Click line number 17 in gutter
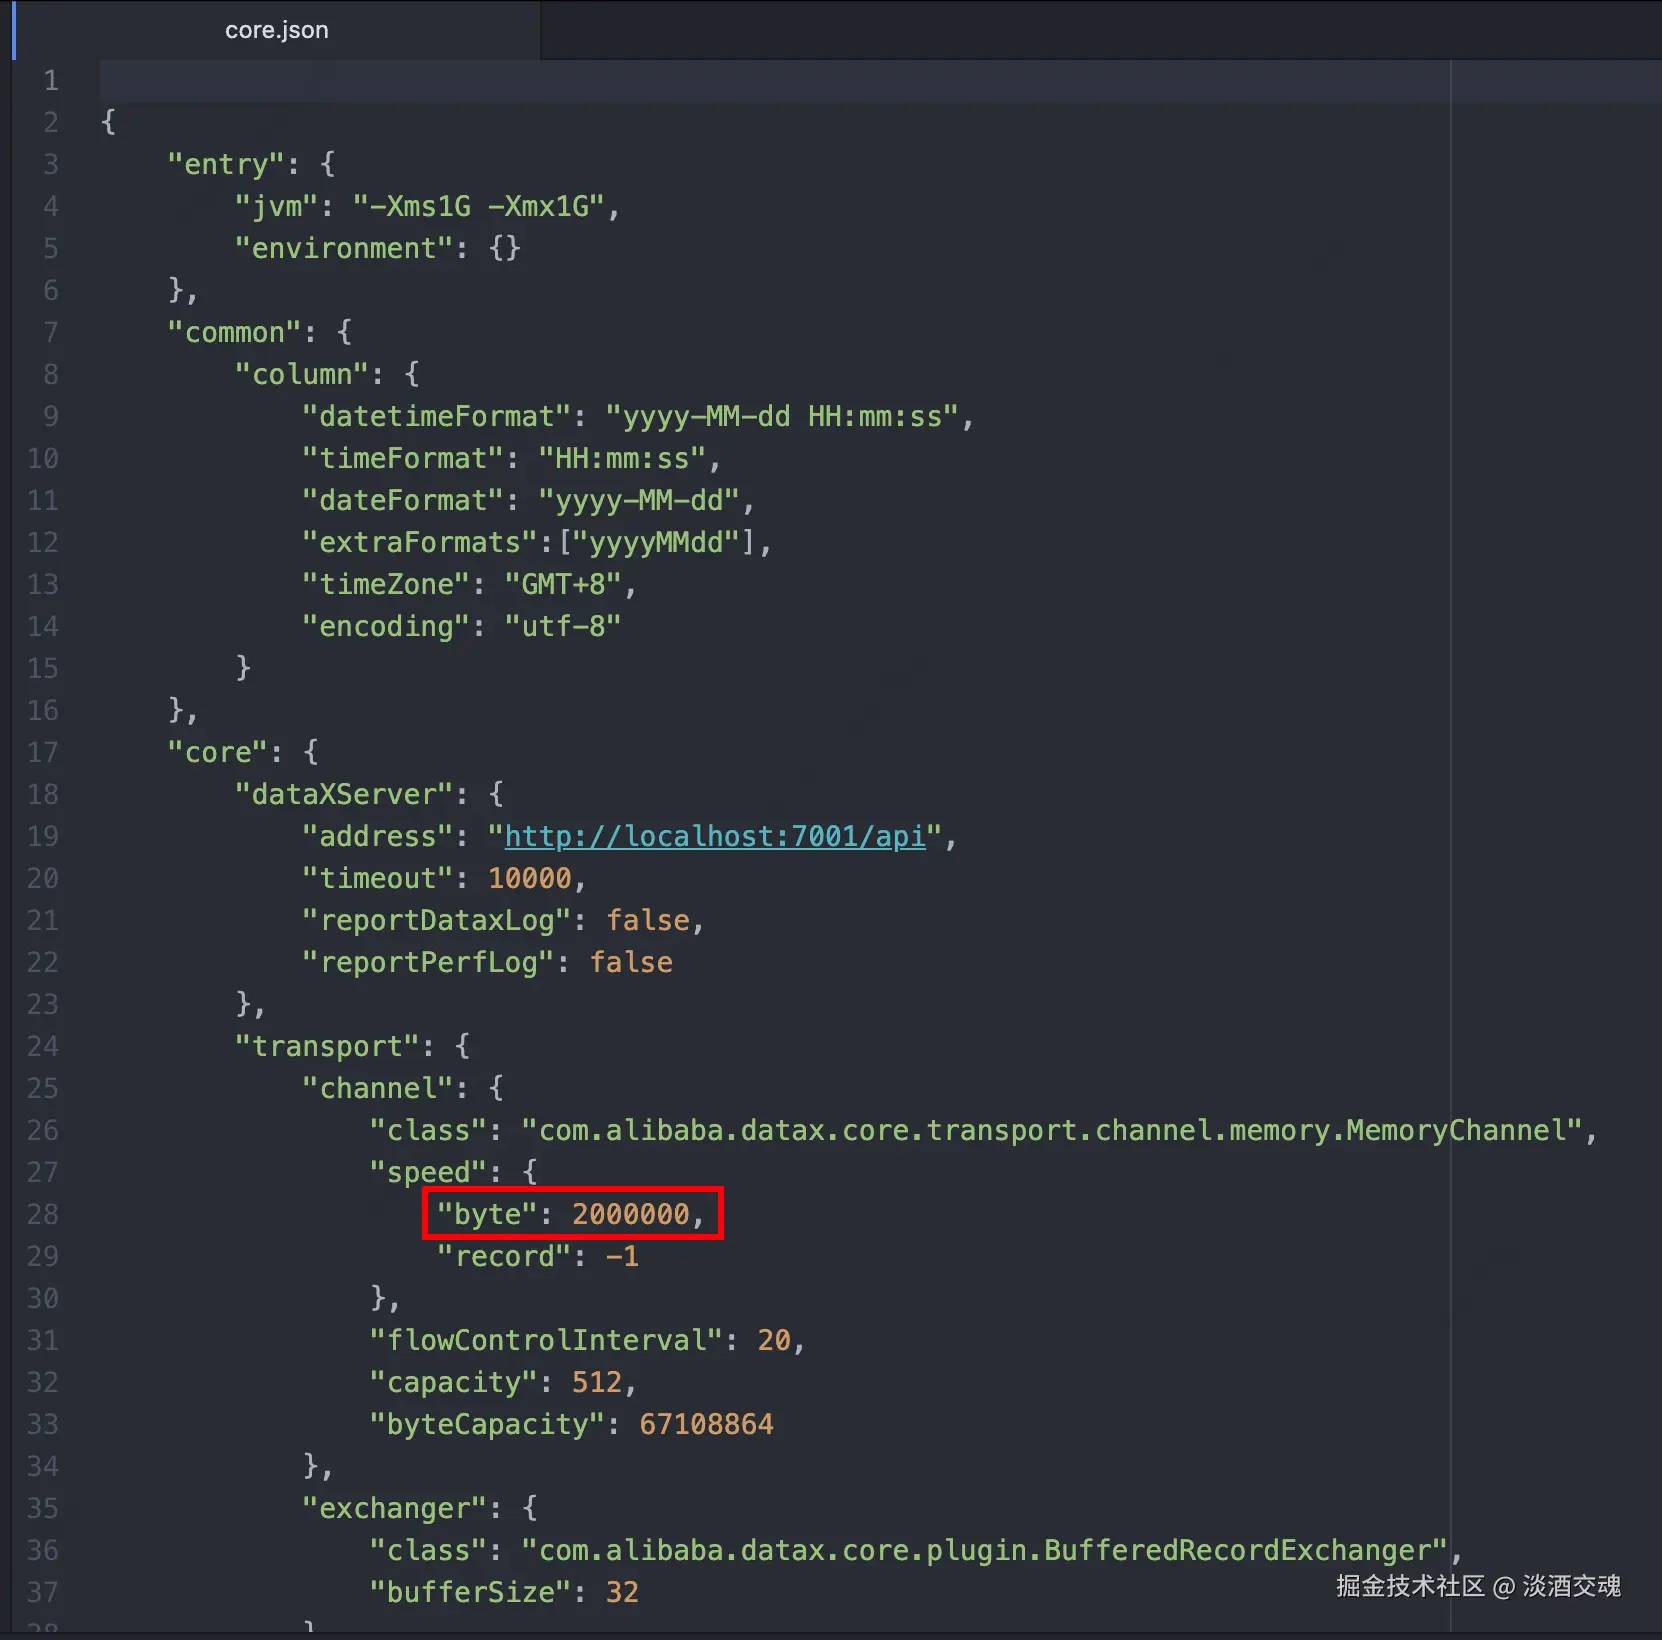The width and height of the screenshot is (1662, 1640). click(42, 752)
